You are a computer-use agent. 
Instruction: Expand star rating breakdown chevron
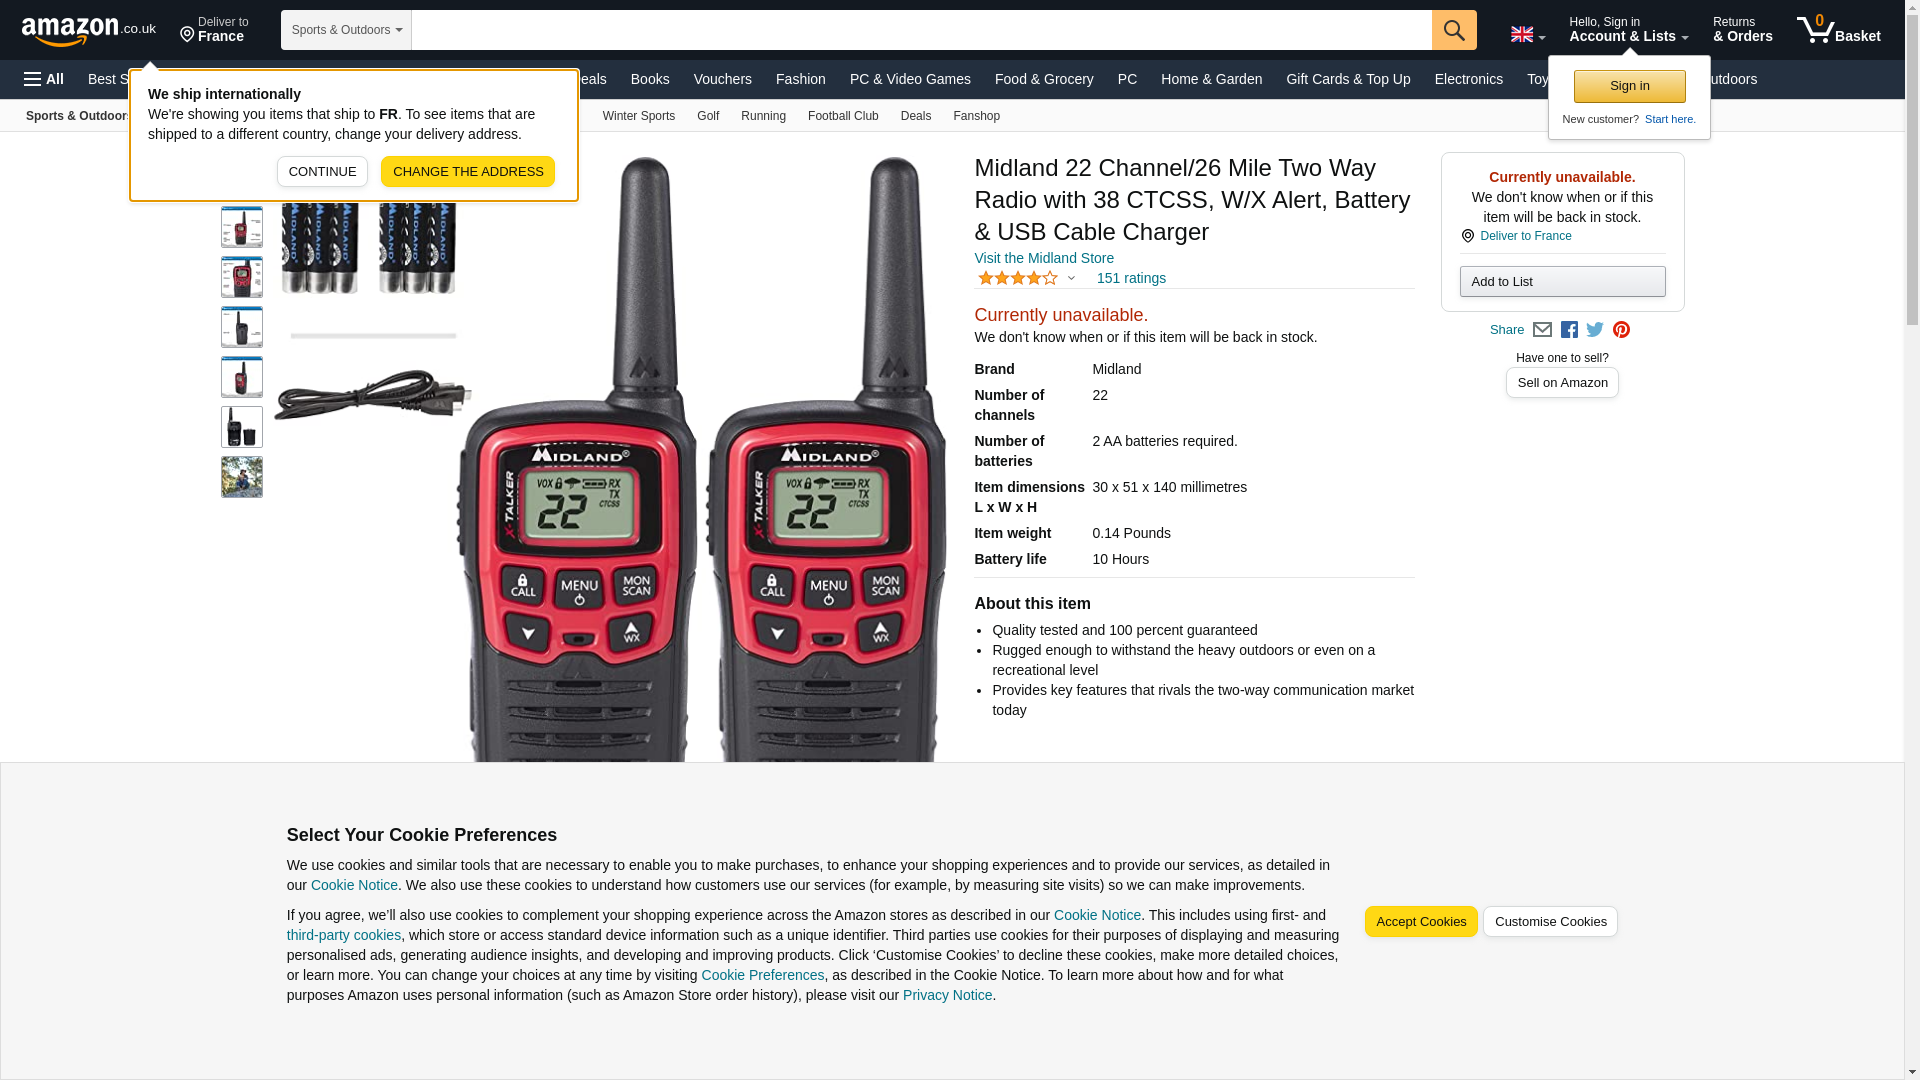pos(1071,278)
